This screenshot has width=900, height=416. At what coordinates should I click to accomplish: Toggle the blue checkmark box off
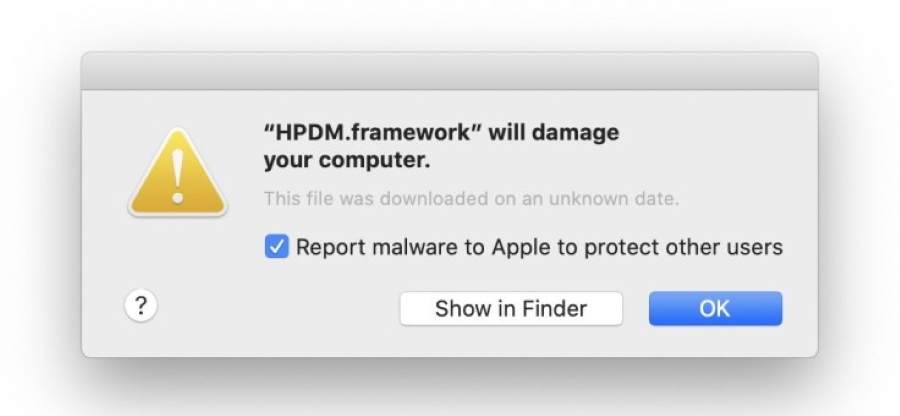click(276, 246)
